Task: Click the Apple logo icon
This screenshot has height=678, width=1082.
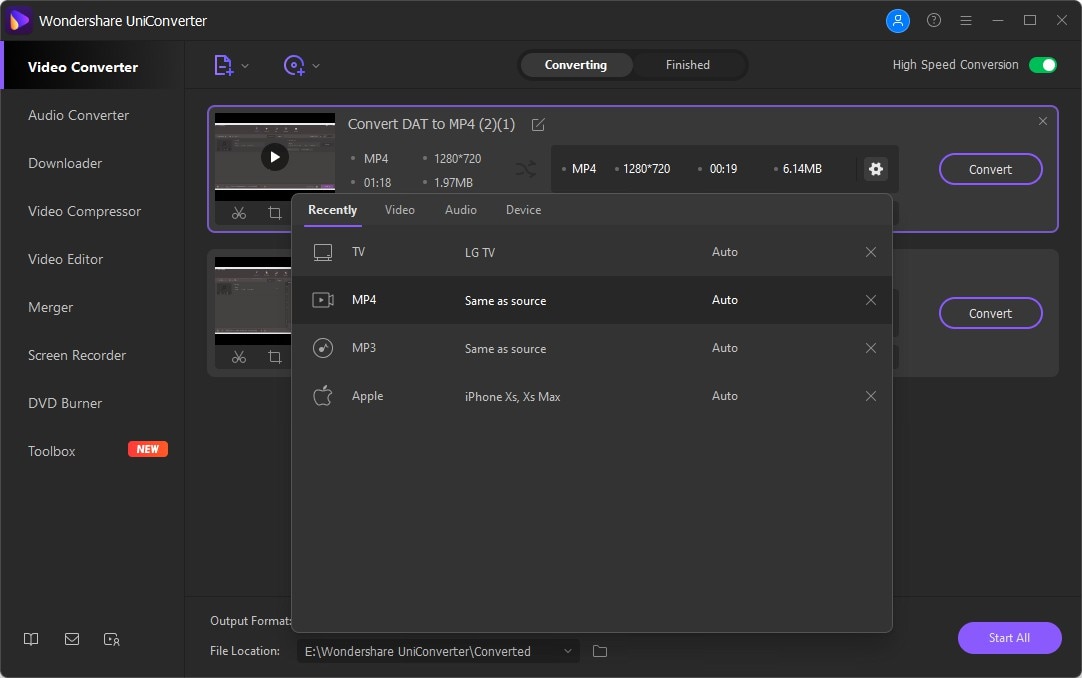Action: pyautogui.click(x=323, y=396)
